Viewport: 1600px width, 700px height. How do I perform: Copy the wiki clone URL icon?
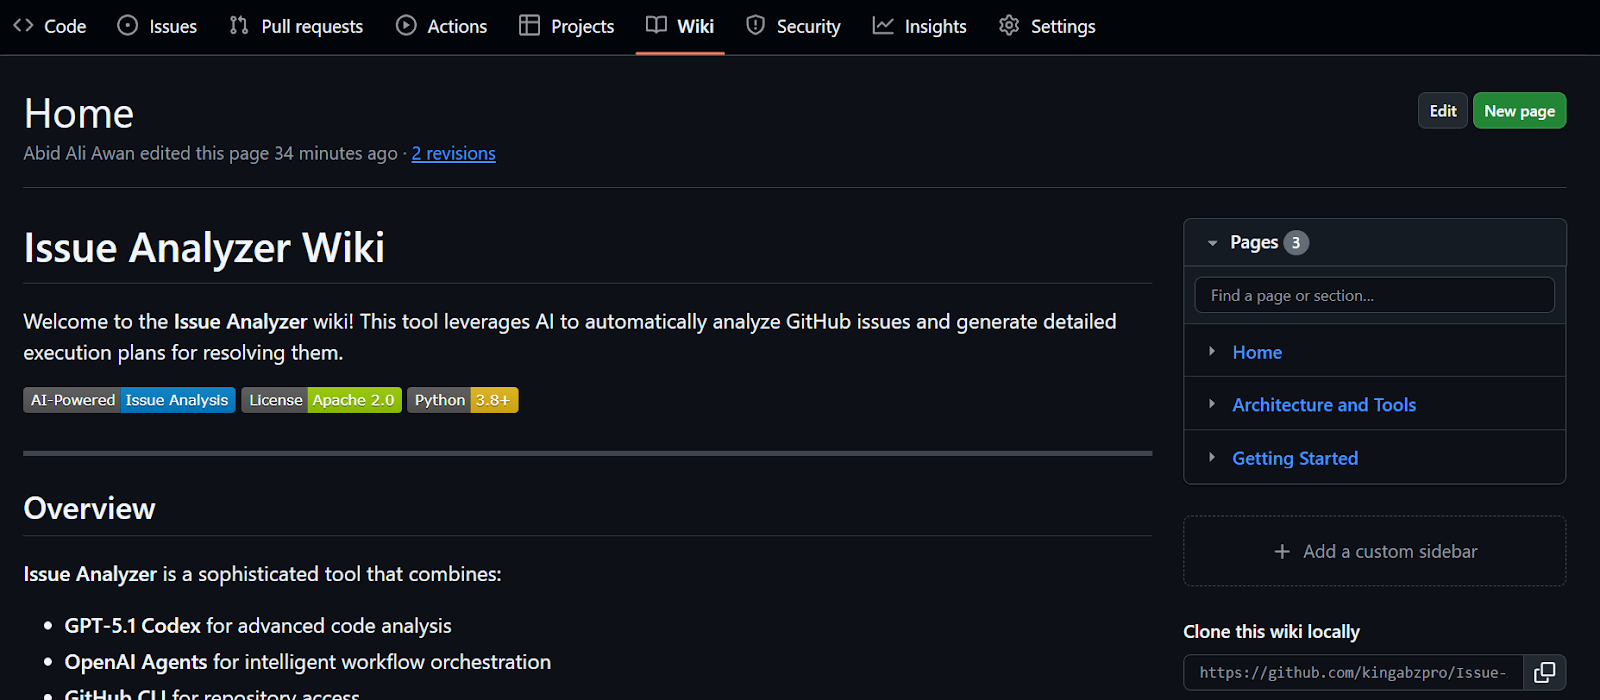point(1544,673)
